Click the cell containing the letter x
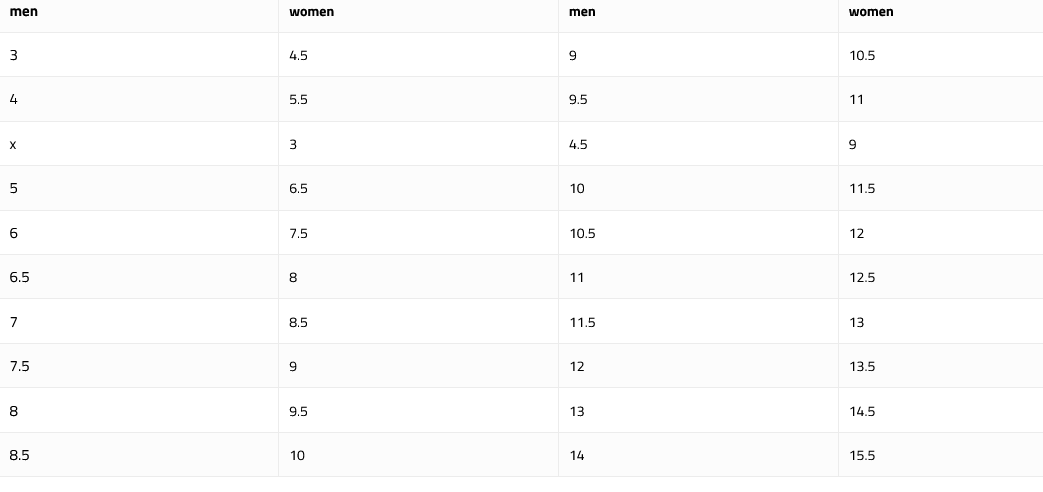 (13, 144)
